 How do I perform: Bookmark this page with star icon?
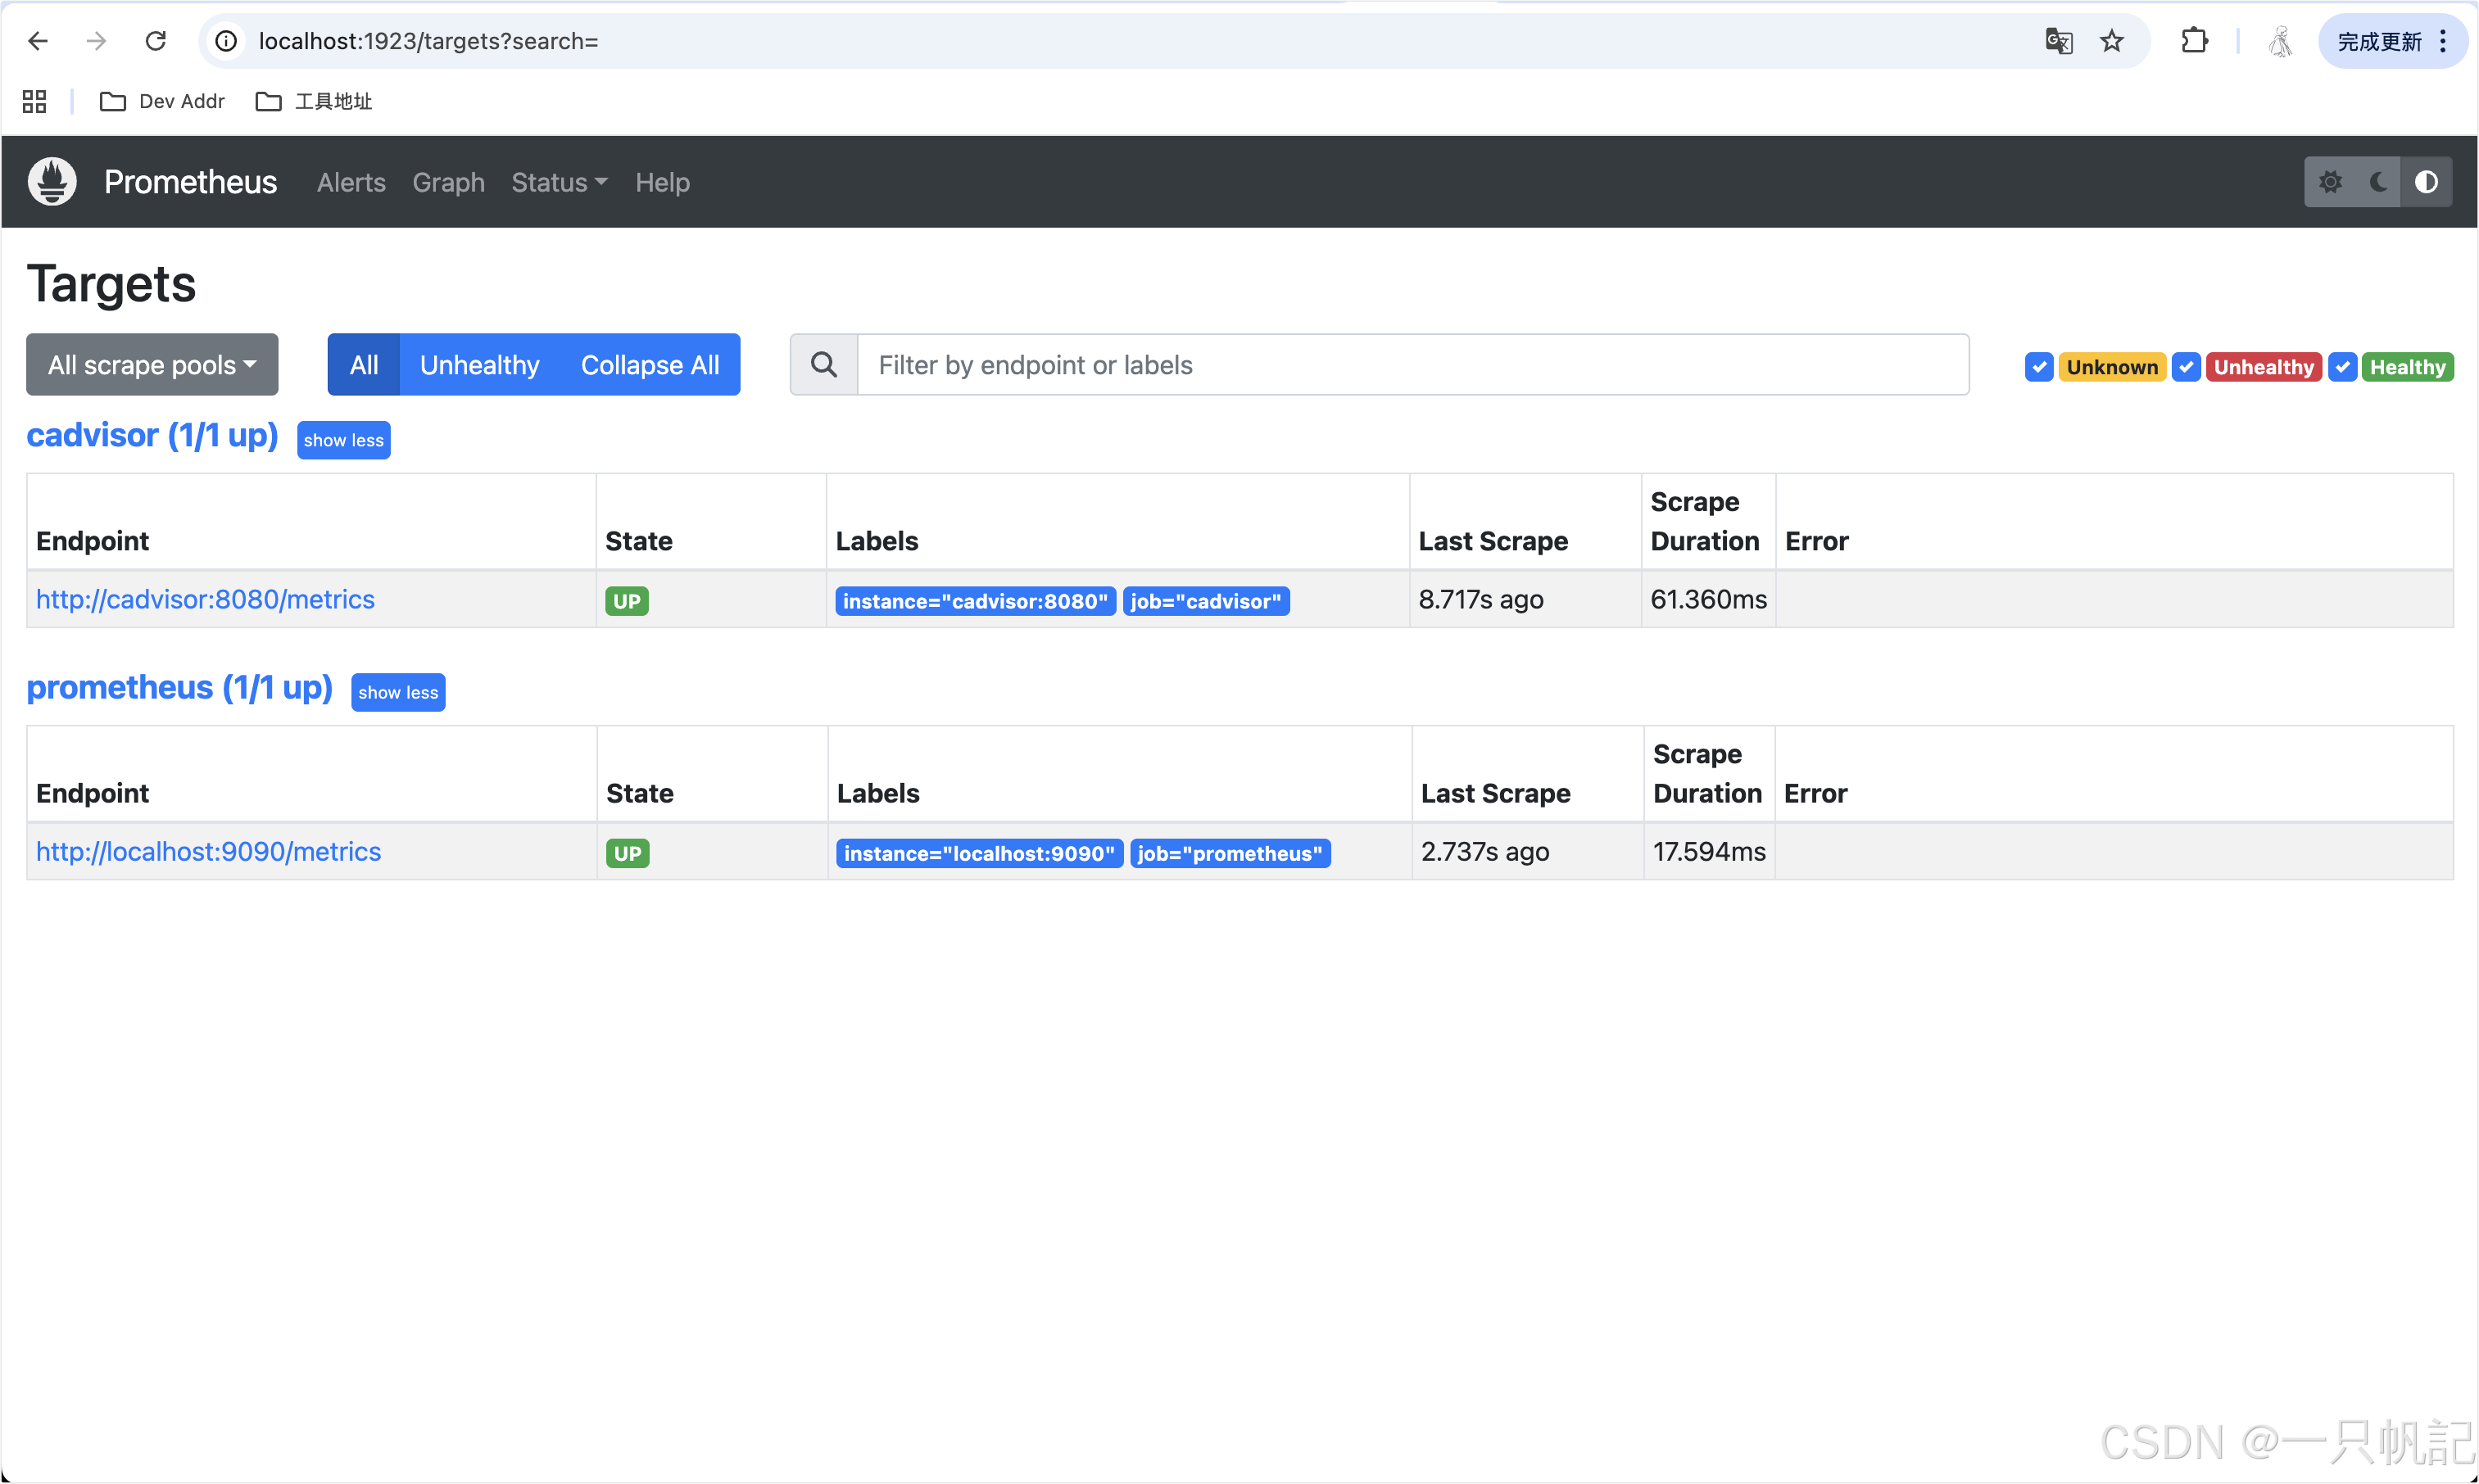[2112, 41]
